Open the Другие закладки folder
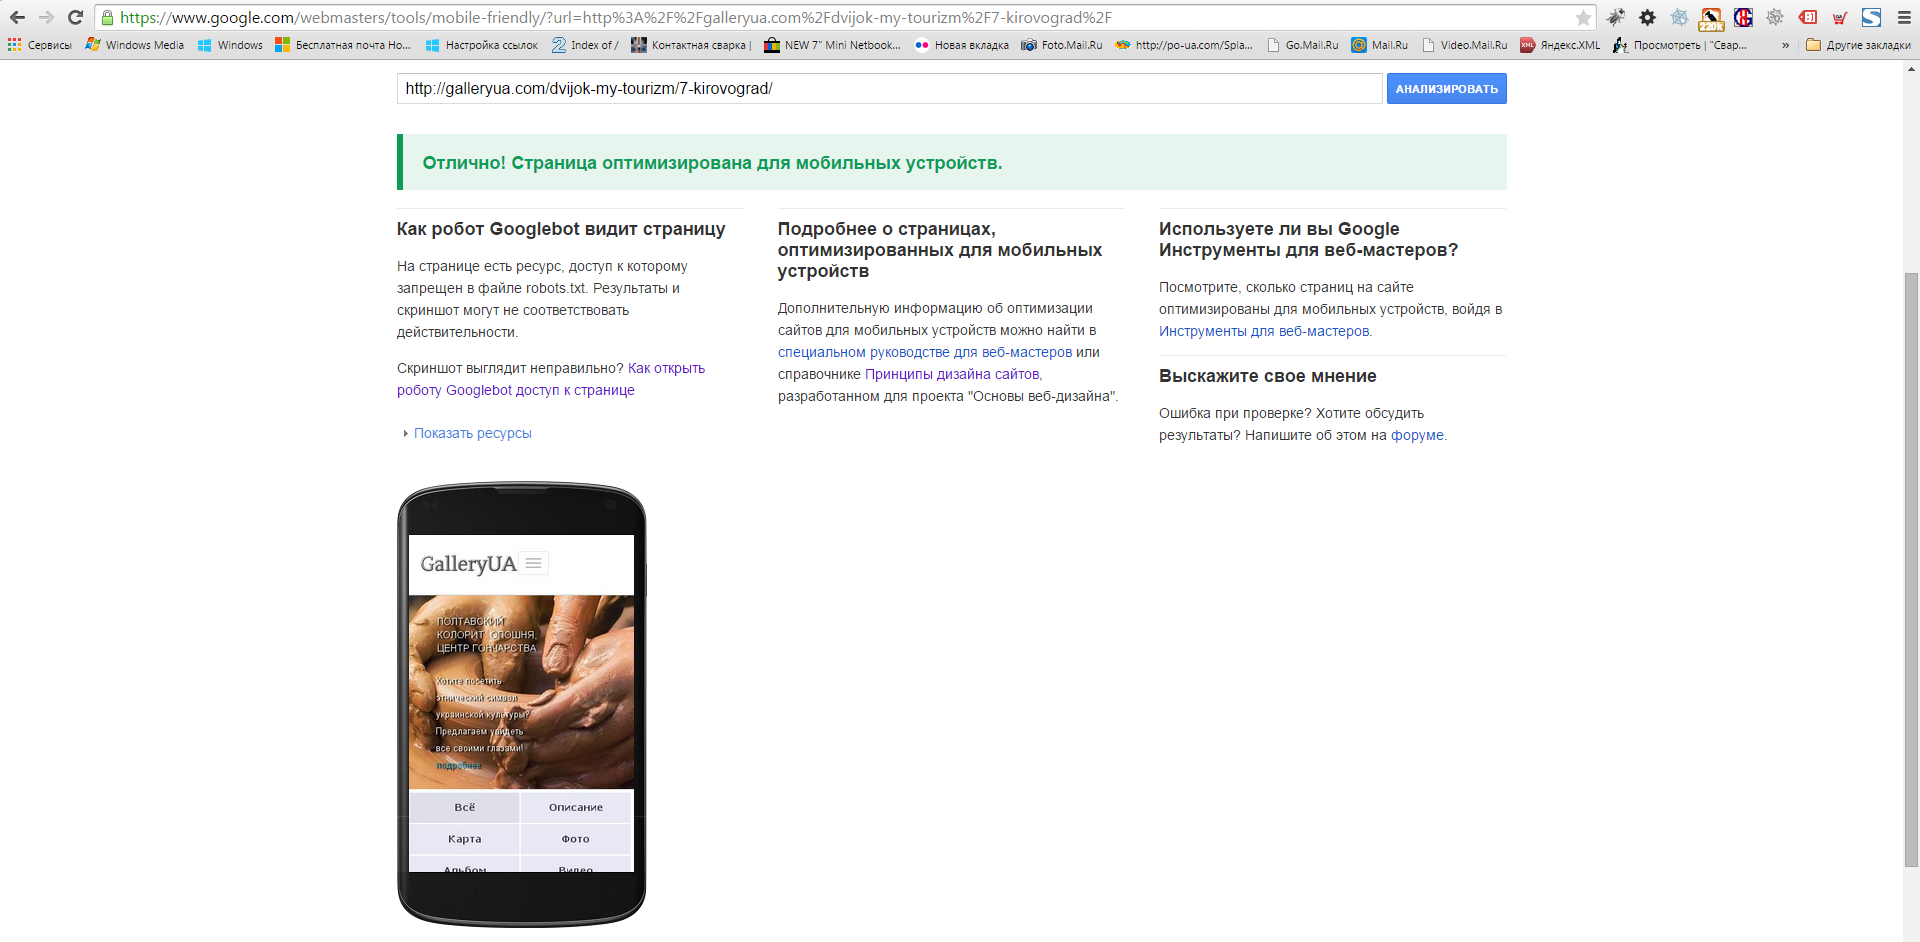1920x942 pixels. click(x=1858, y=45)
